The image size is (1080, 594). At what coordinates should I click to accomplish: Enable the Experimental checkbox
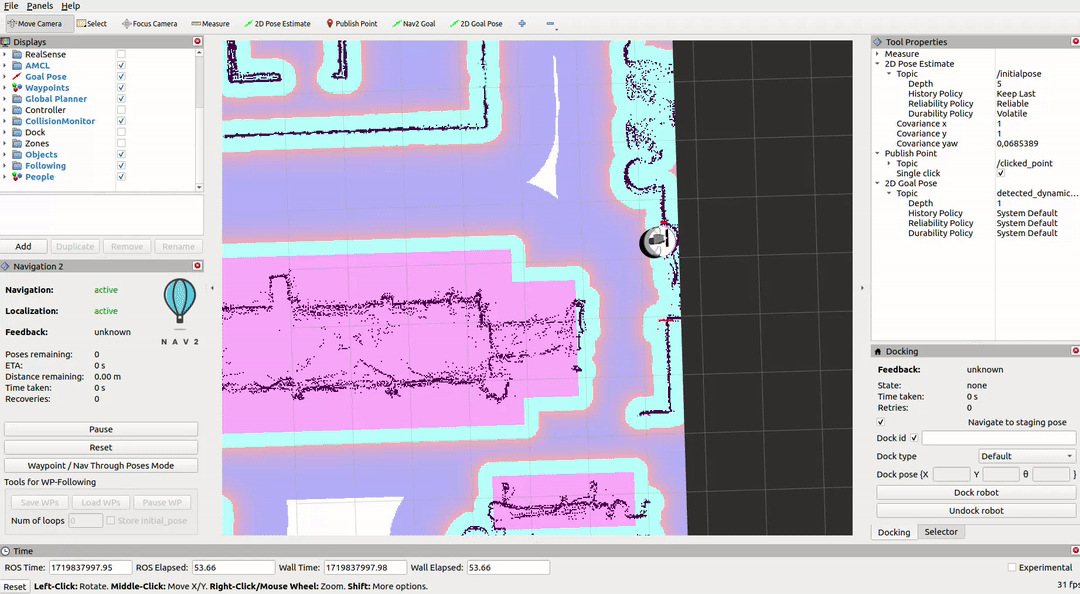pos(1012,567)
